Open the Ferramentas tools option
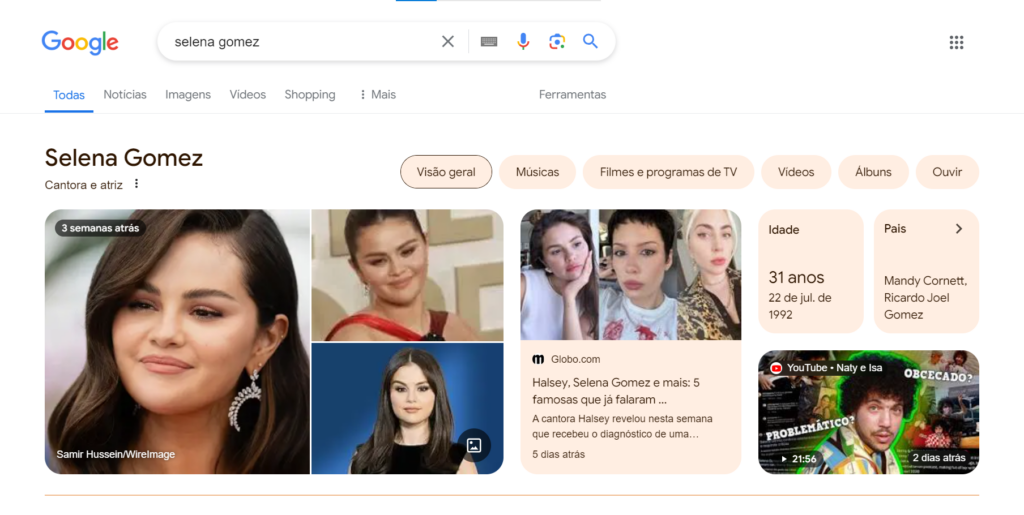Screen dimensions: 1024x515 [x=572, y=95]
